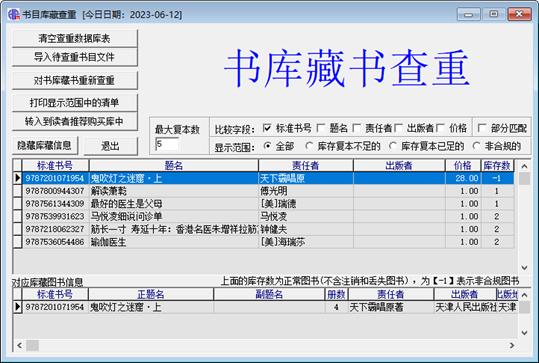This screenshot has width=539, height=363.
Task: Click the horizontal scrollbar left arrow
Action: coord(19,345)
